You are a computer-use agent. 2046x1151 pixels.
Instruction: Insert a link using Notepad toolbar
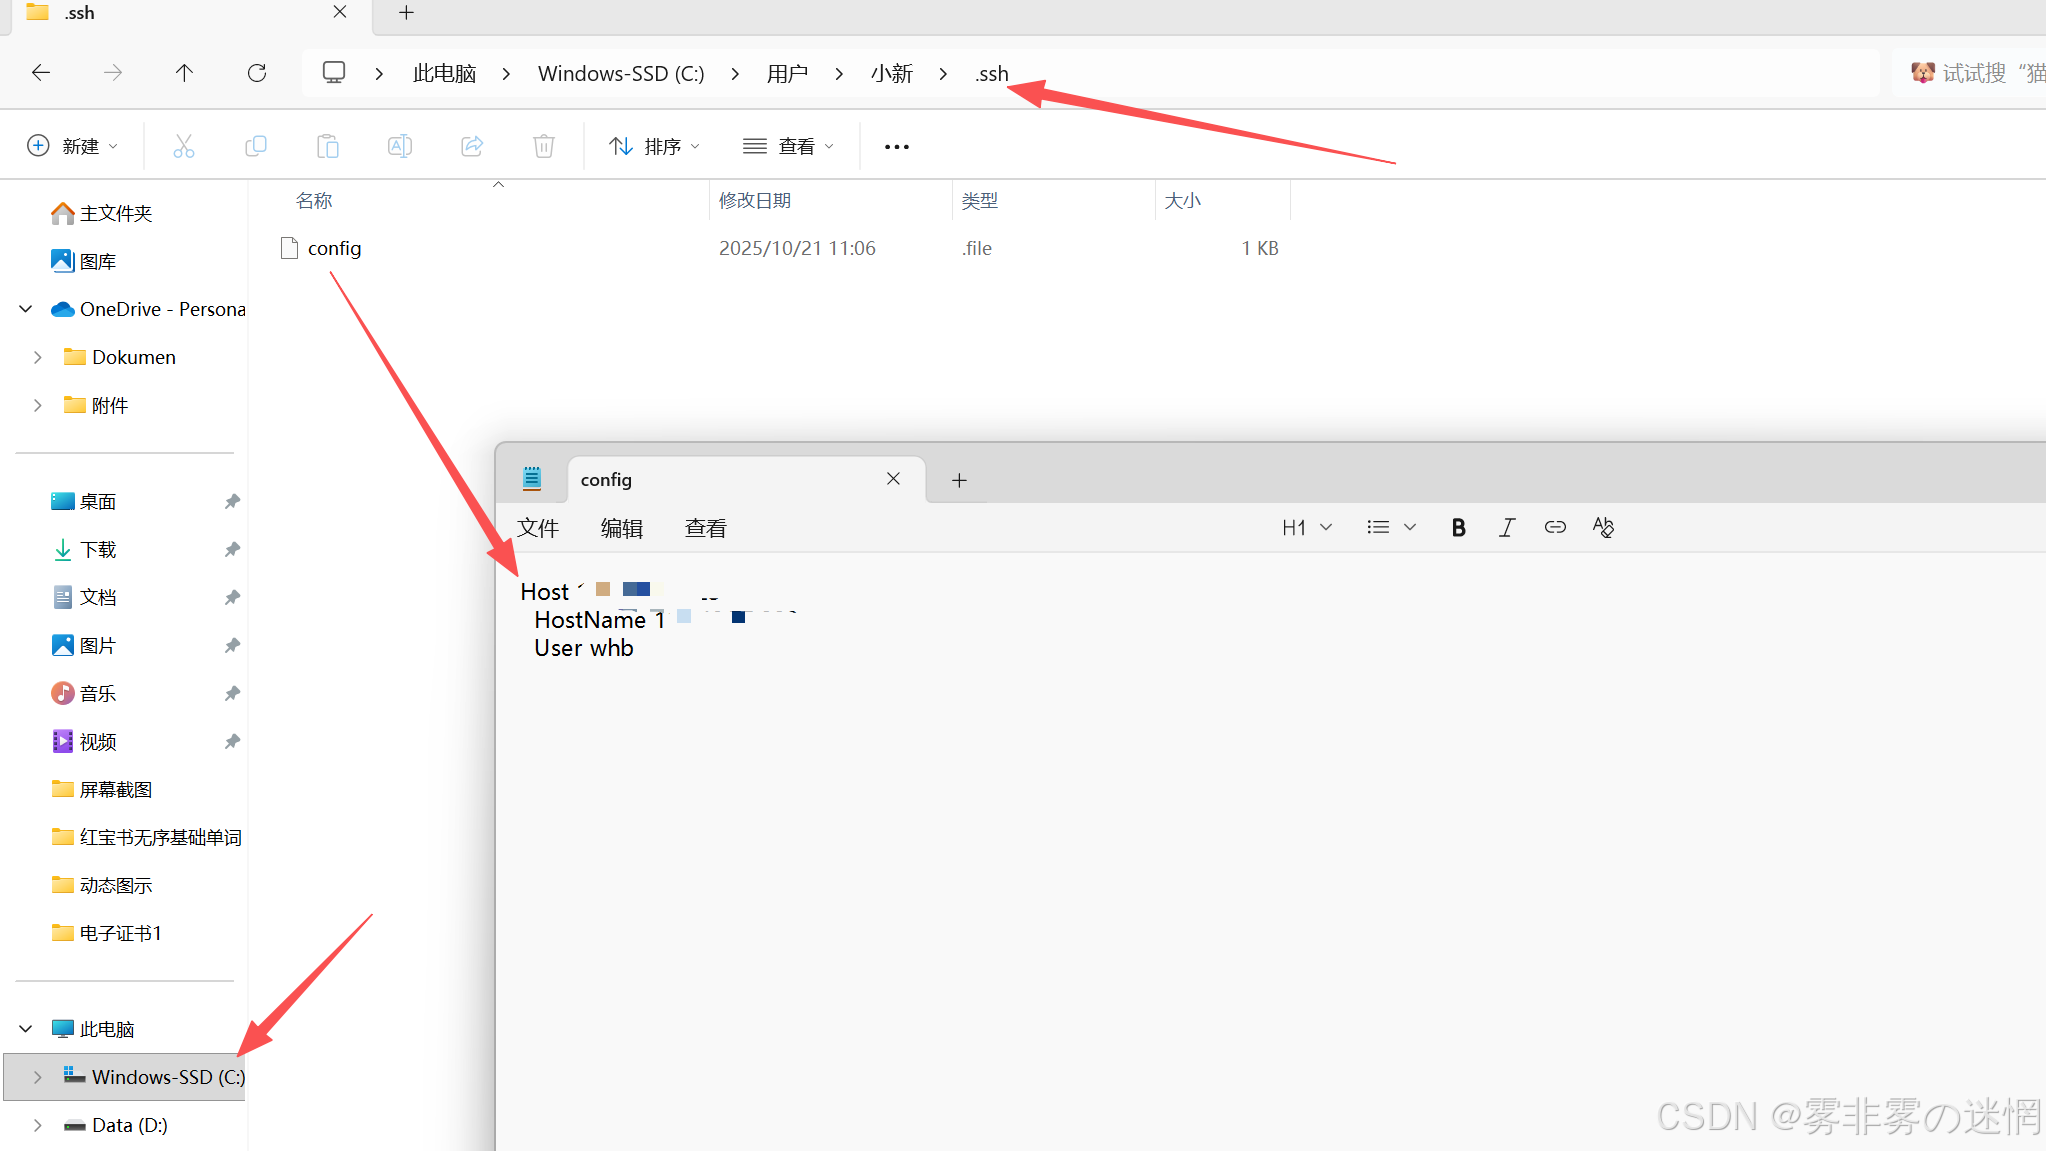(1554, 527)
